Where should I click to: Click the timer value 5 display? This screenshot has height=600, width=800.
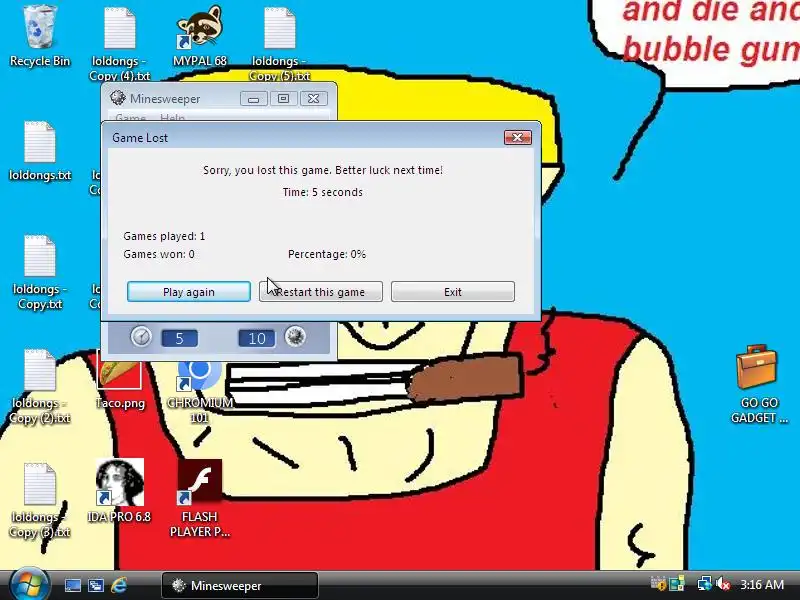[180, 338]
